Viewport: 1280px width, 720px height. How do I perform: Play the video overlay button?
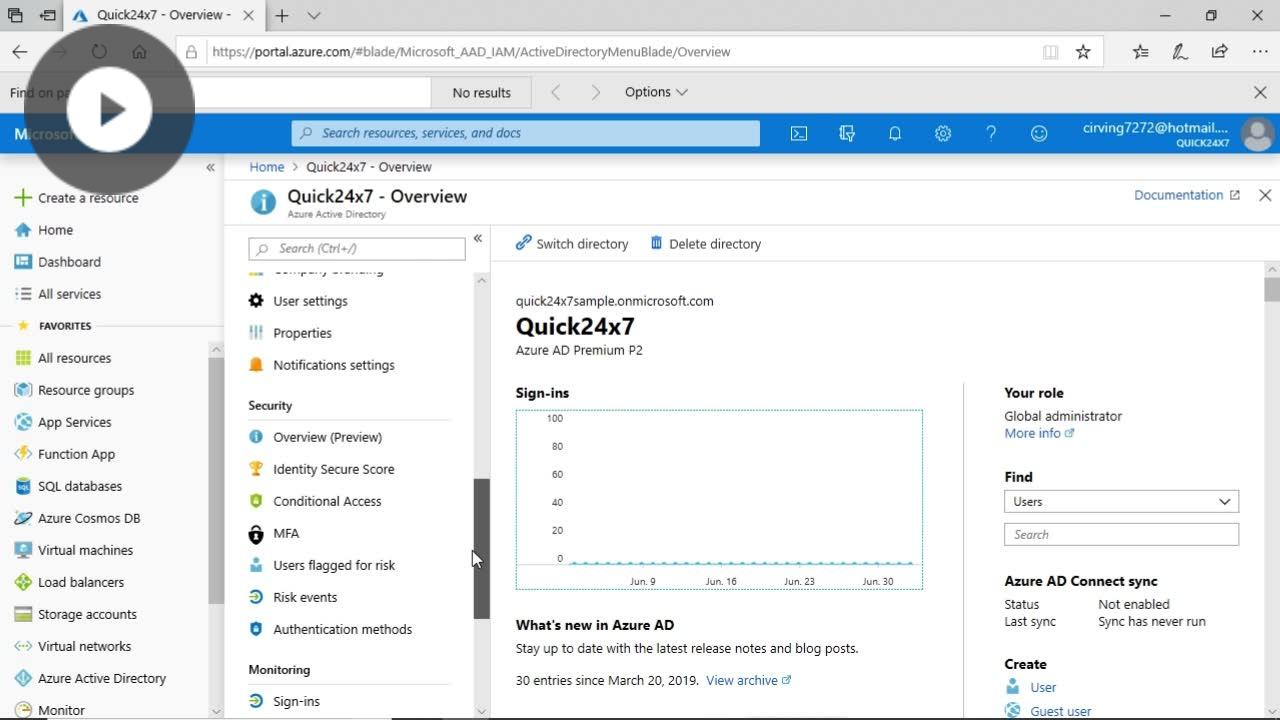point(109,109)
